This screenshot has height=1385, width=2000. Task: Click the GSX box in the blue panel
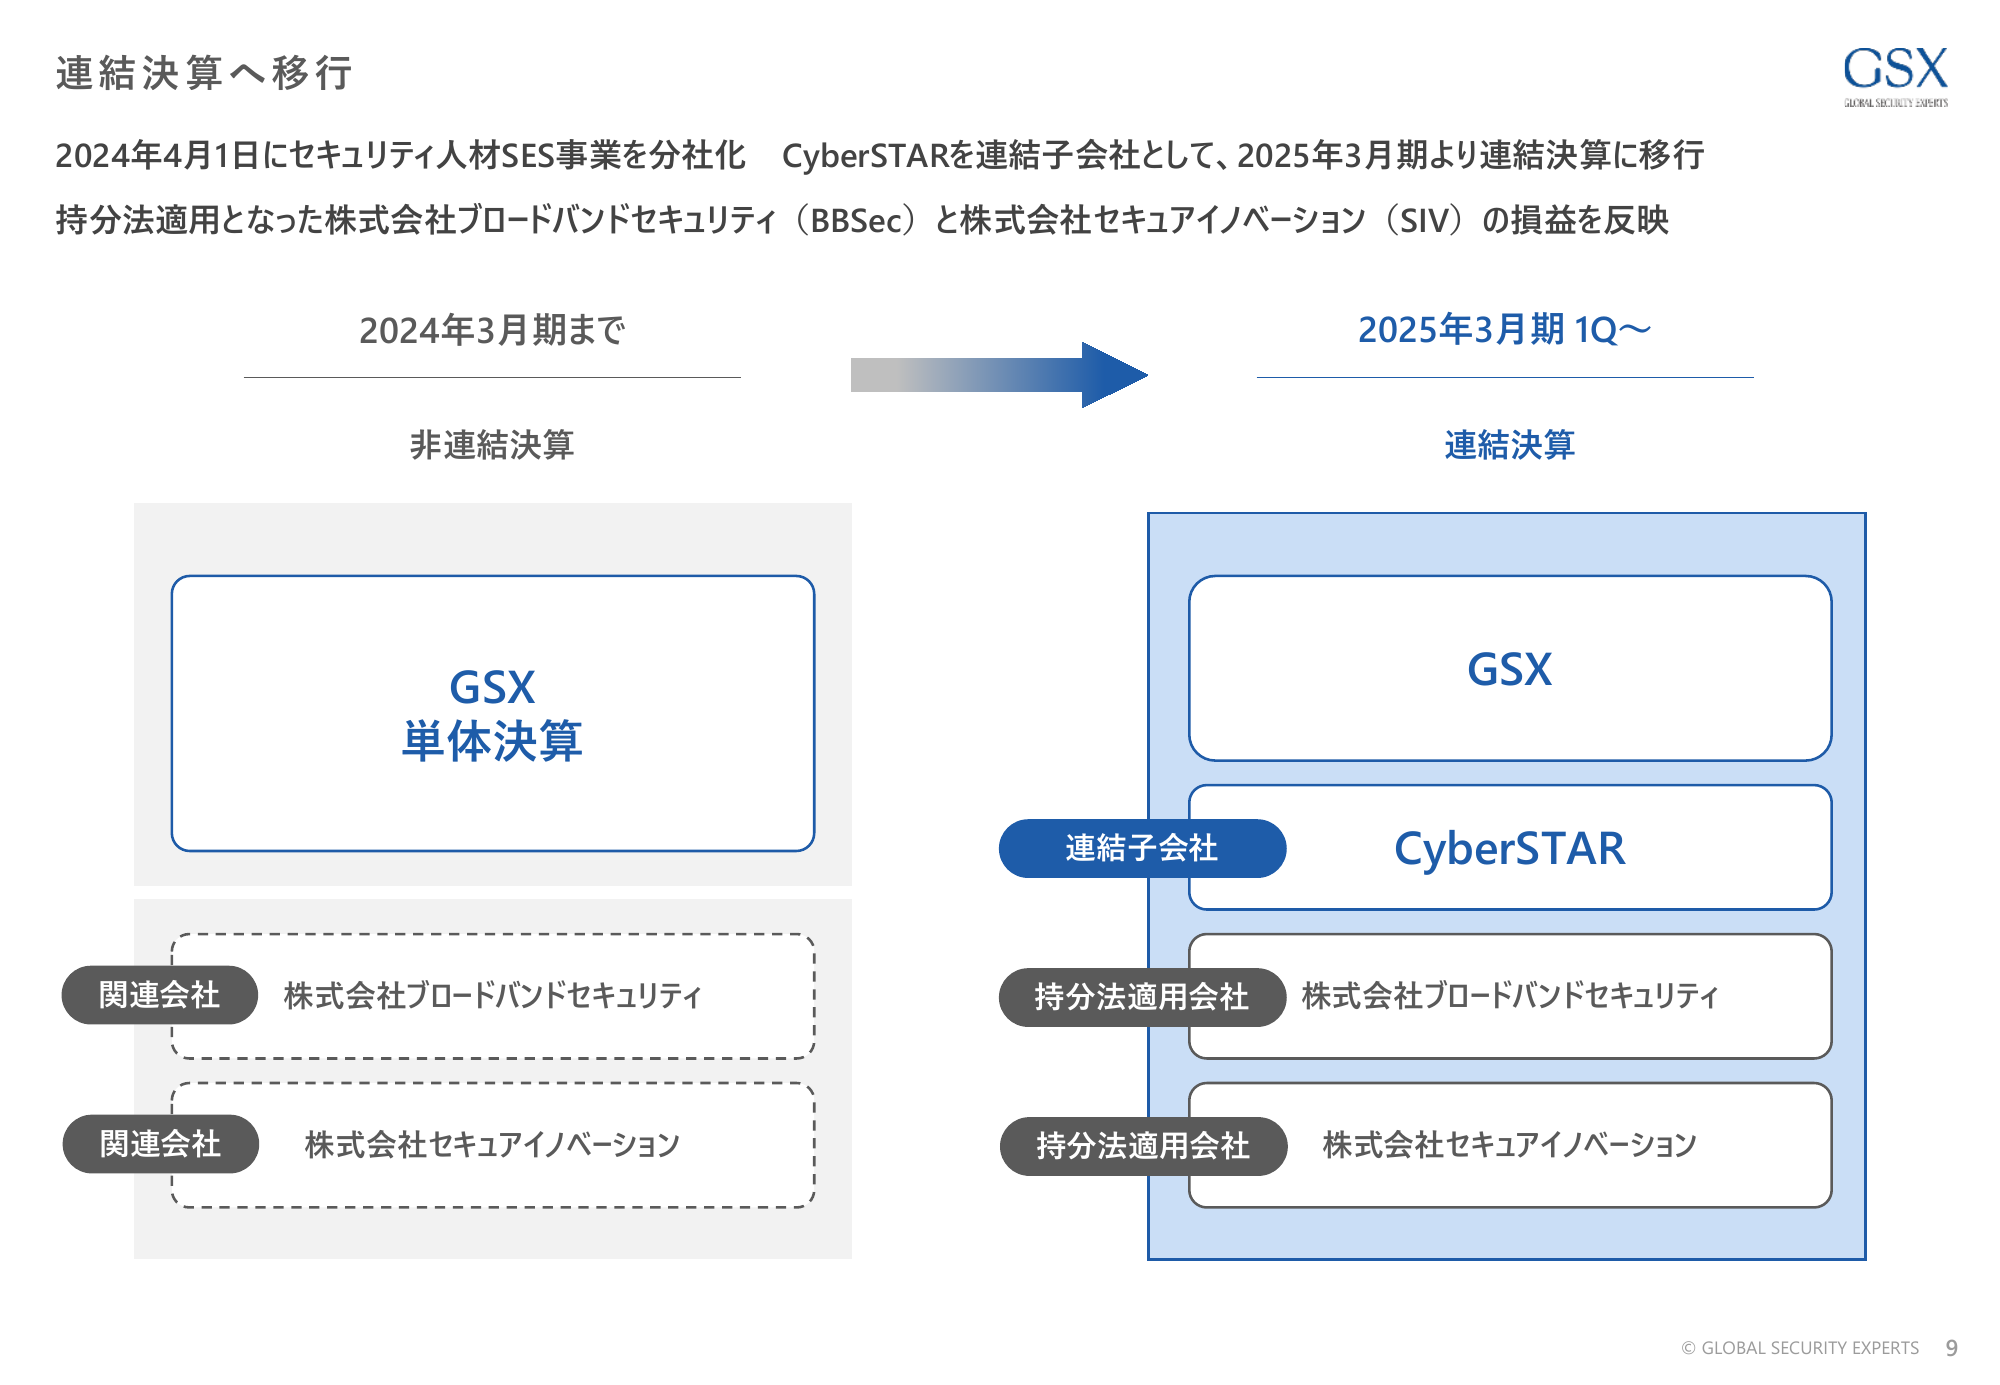(1510, 668)
